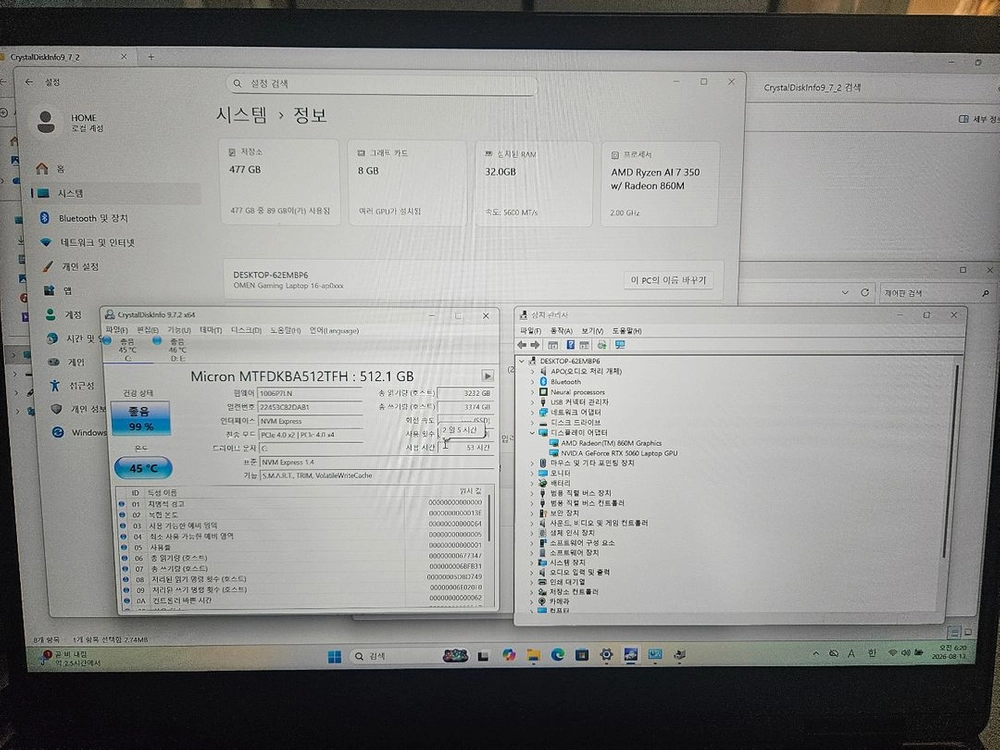Collapse the 디스플레이 어댑터 node
This screenshot has width=1000, height=750.
(533, 432)
